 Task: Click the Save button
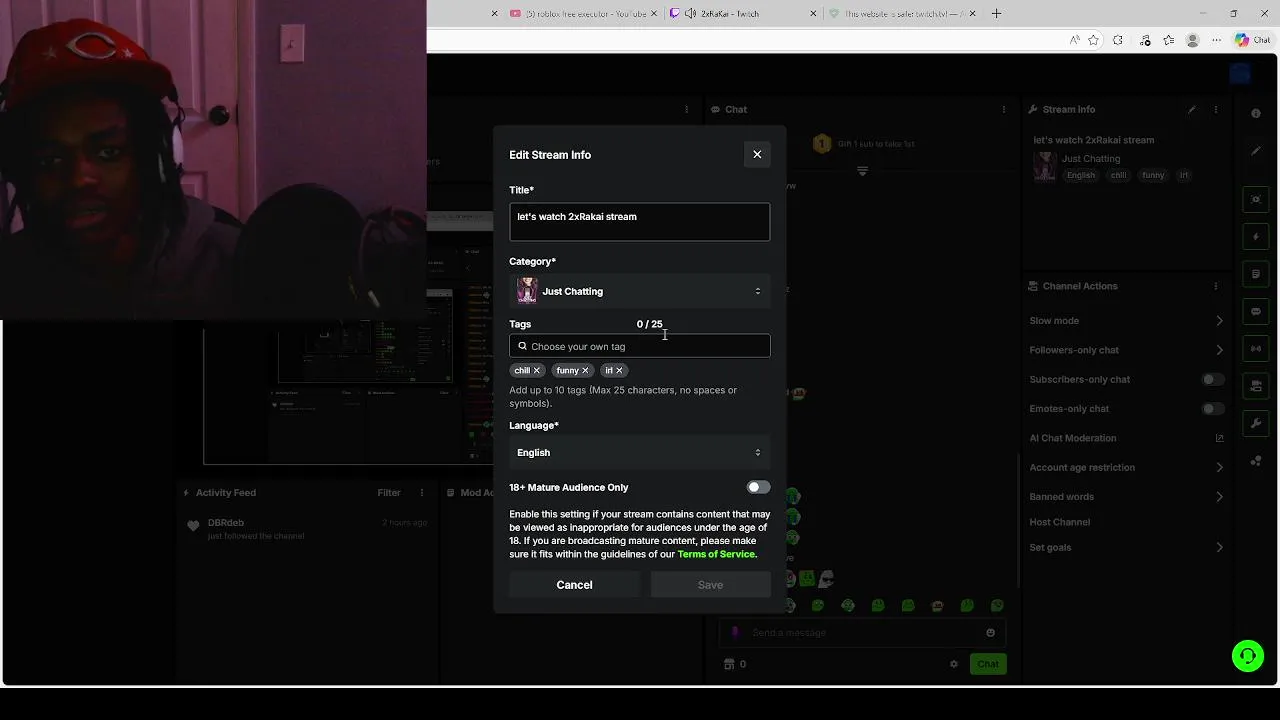710,585
